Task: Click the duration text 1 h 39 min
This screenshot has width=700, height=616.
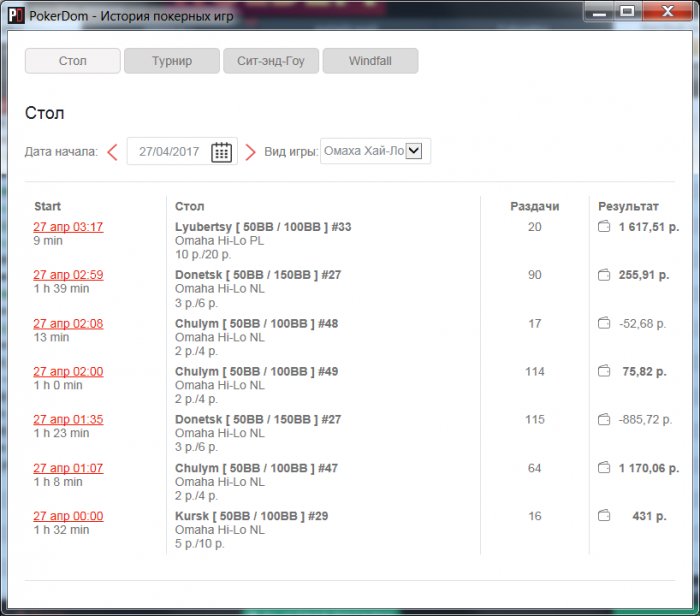Action: pyautogui.click(x=62, y=289)
